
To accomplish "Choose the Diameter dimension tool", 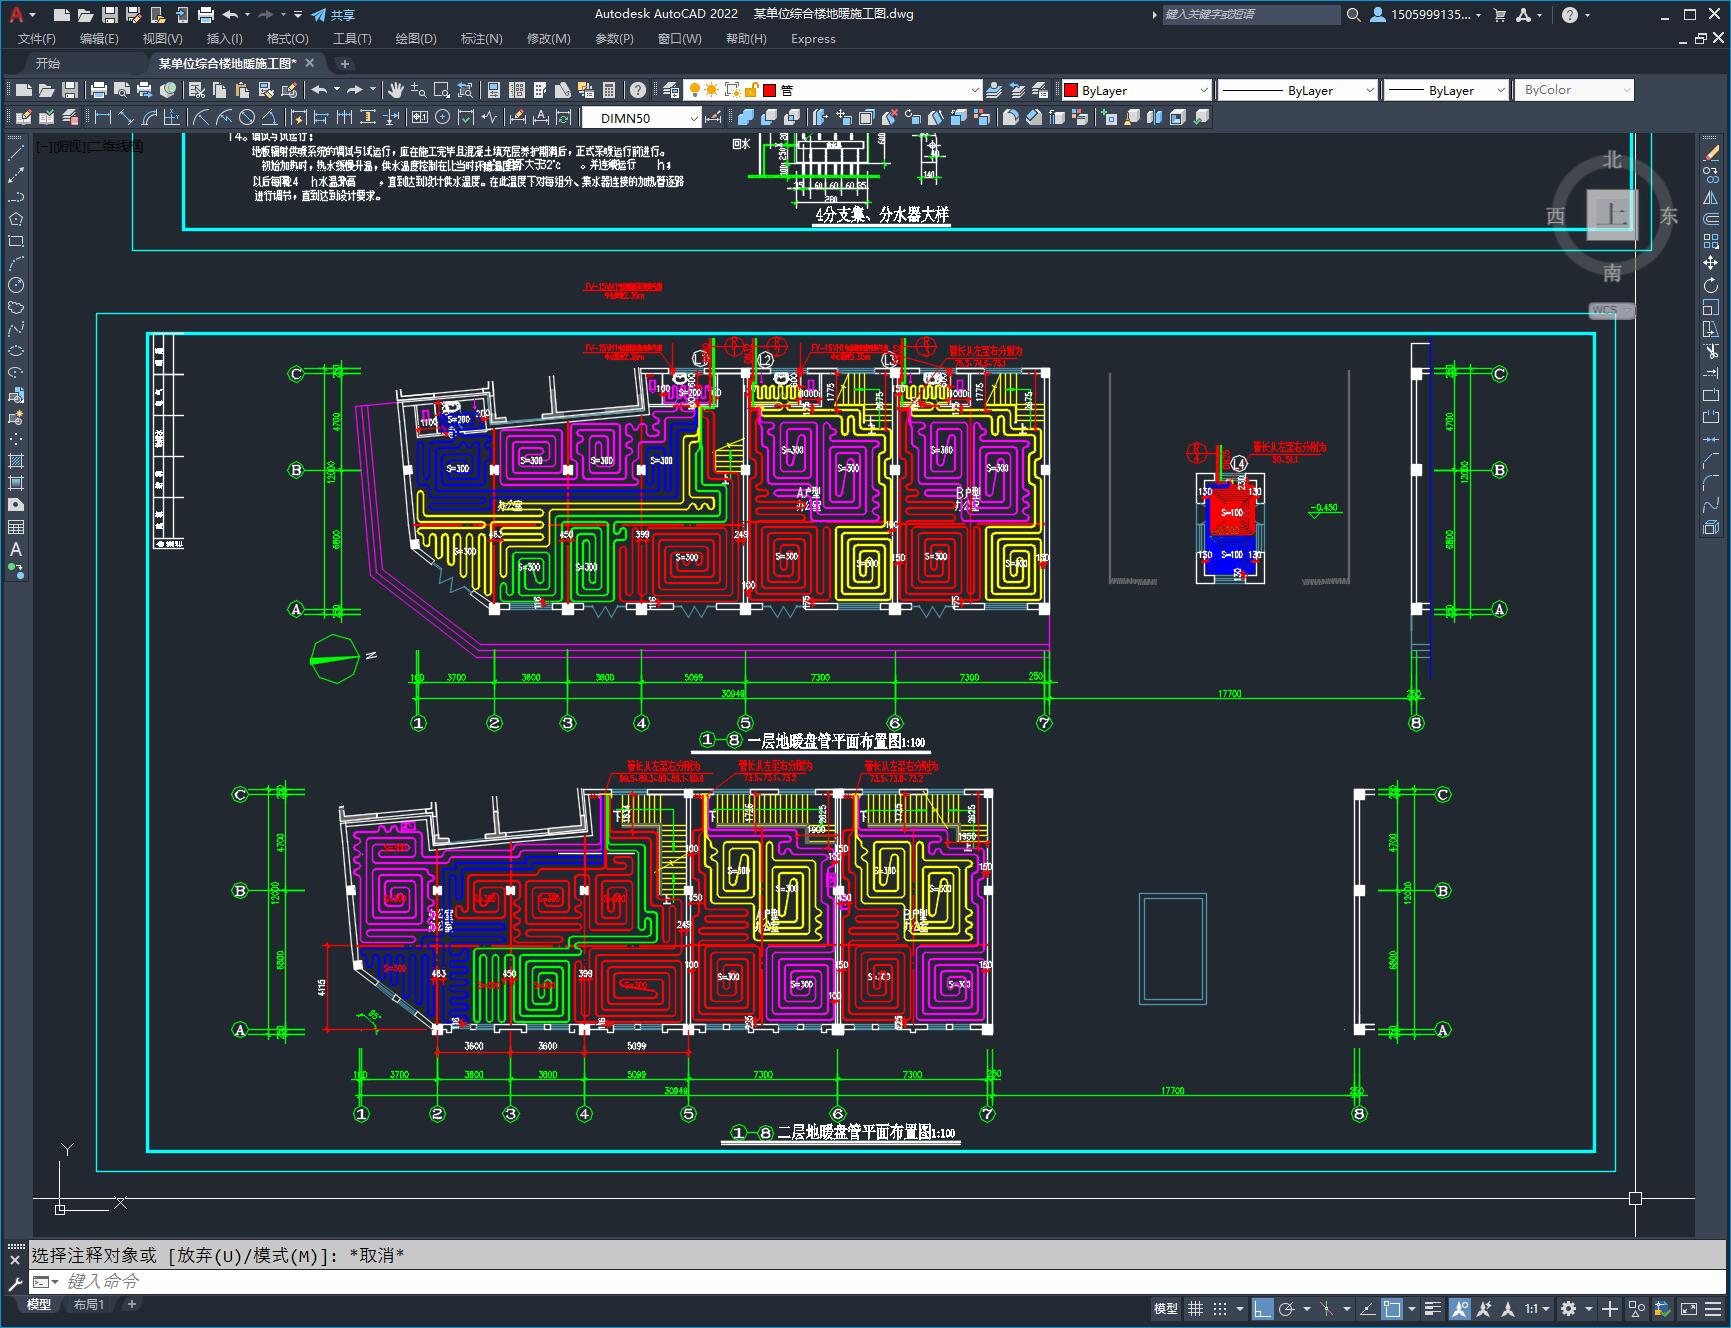I will click(247, 117).
